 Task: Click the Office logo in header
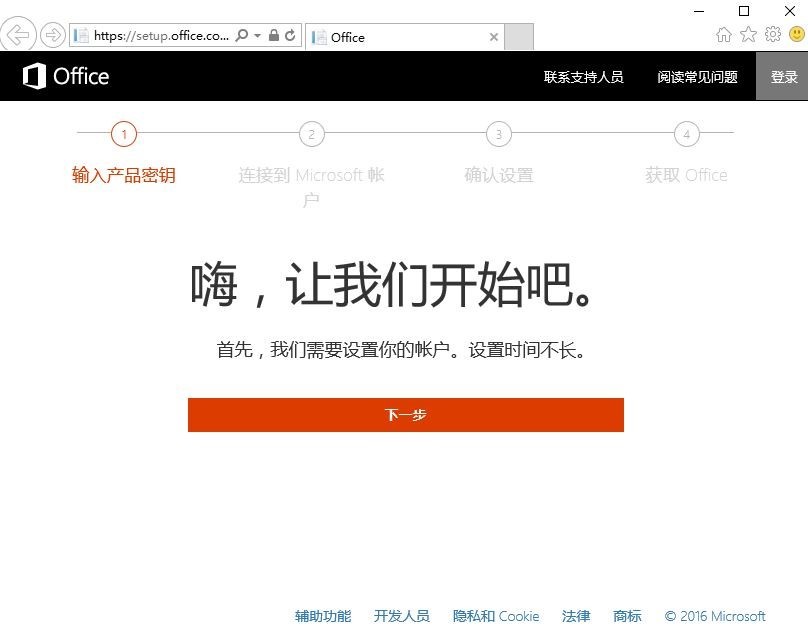[65, 76]
